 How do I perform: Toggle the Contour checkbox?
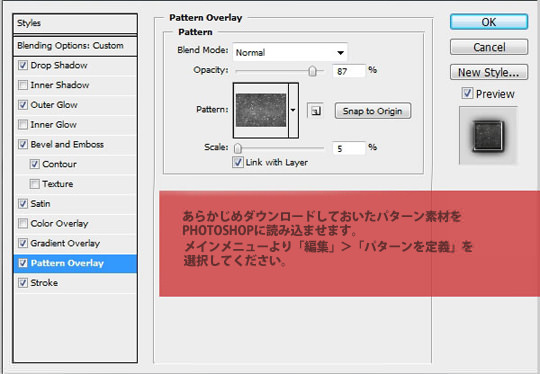point(34,164)
